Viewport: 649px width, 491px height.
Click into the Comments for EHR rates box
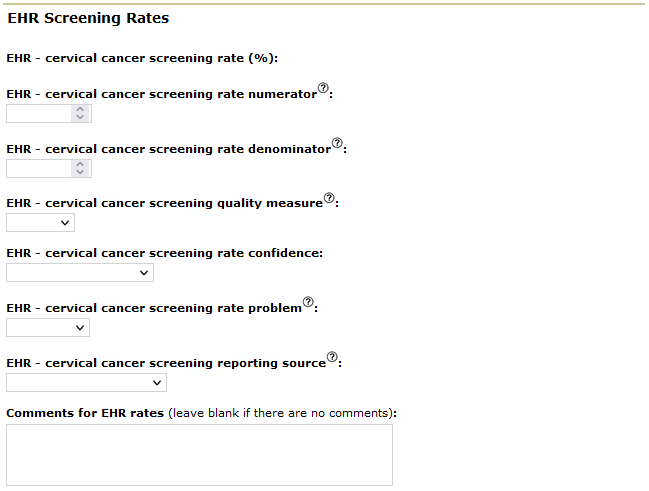coord(199,455)
